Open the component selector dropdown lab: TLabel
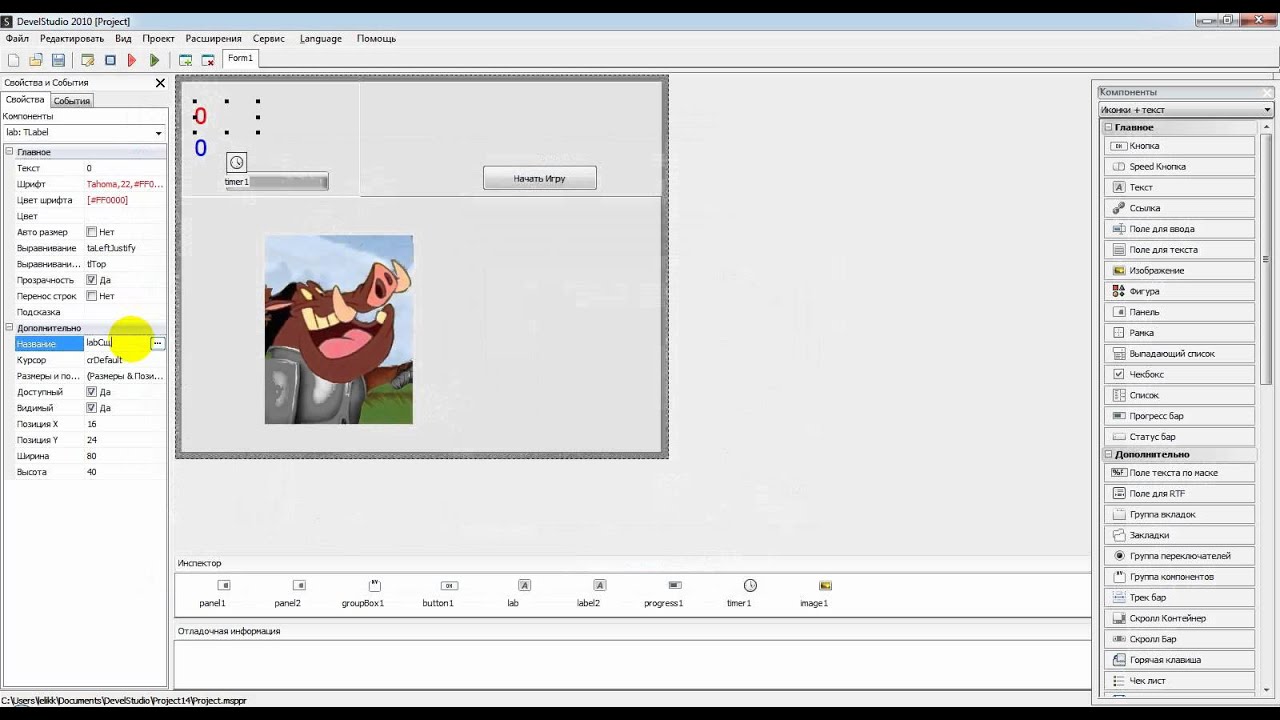This screenshot has height=720, width=1280. click(84, 132)
